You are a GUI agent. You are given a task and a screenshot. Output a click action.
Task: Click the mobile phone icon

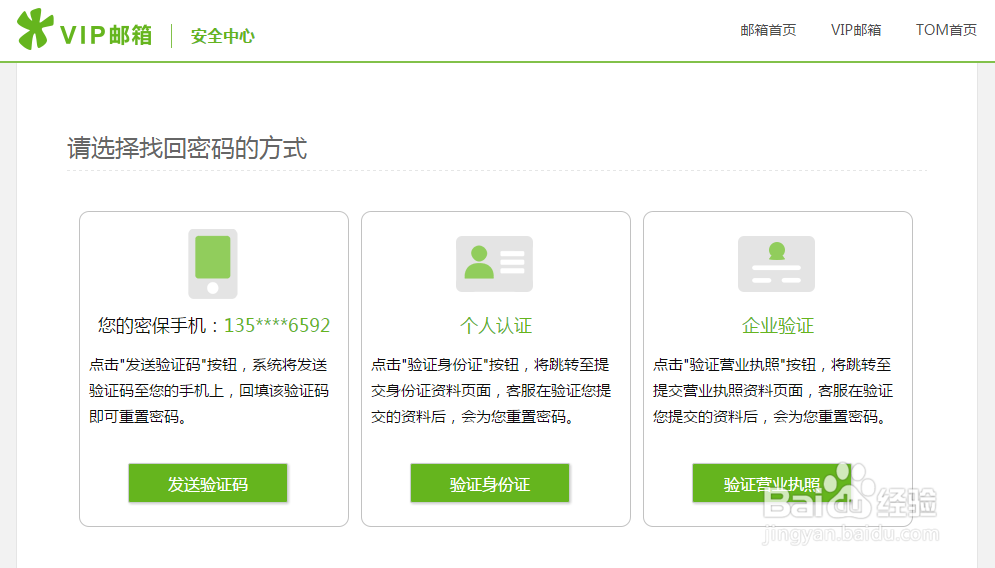tap(213, 264)
